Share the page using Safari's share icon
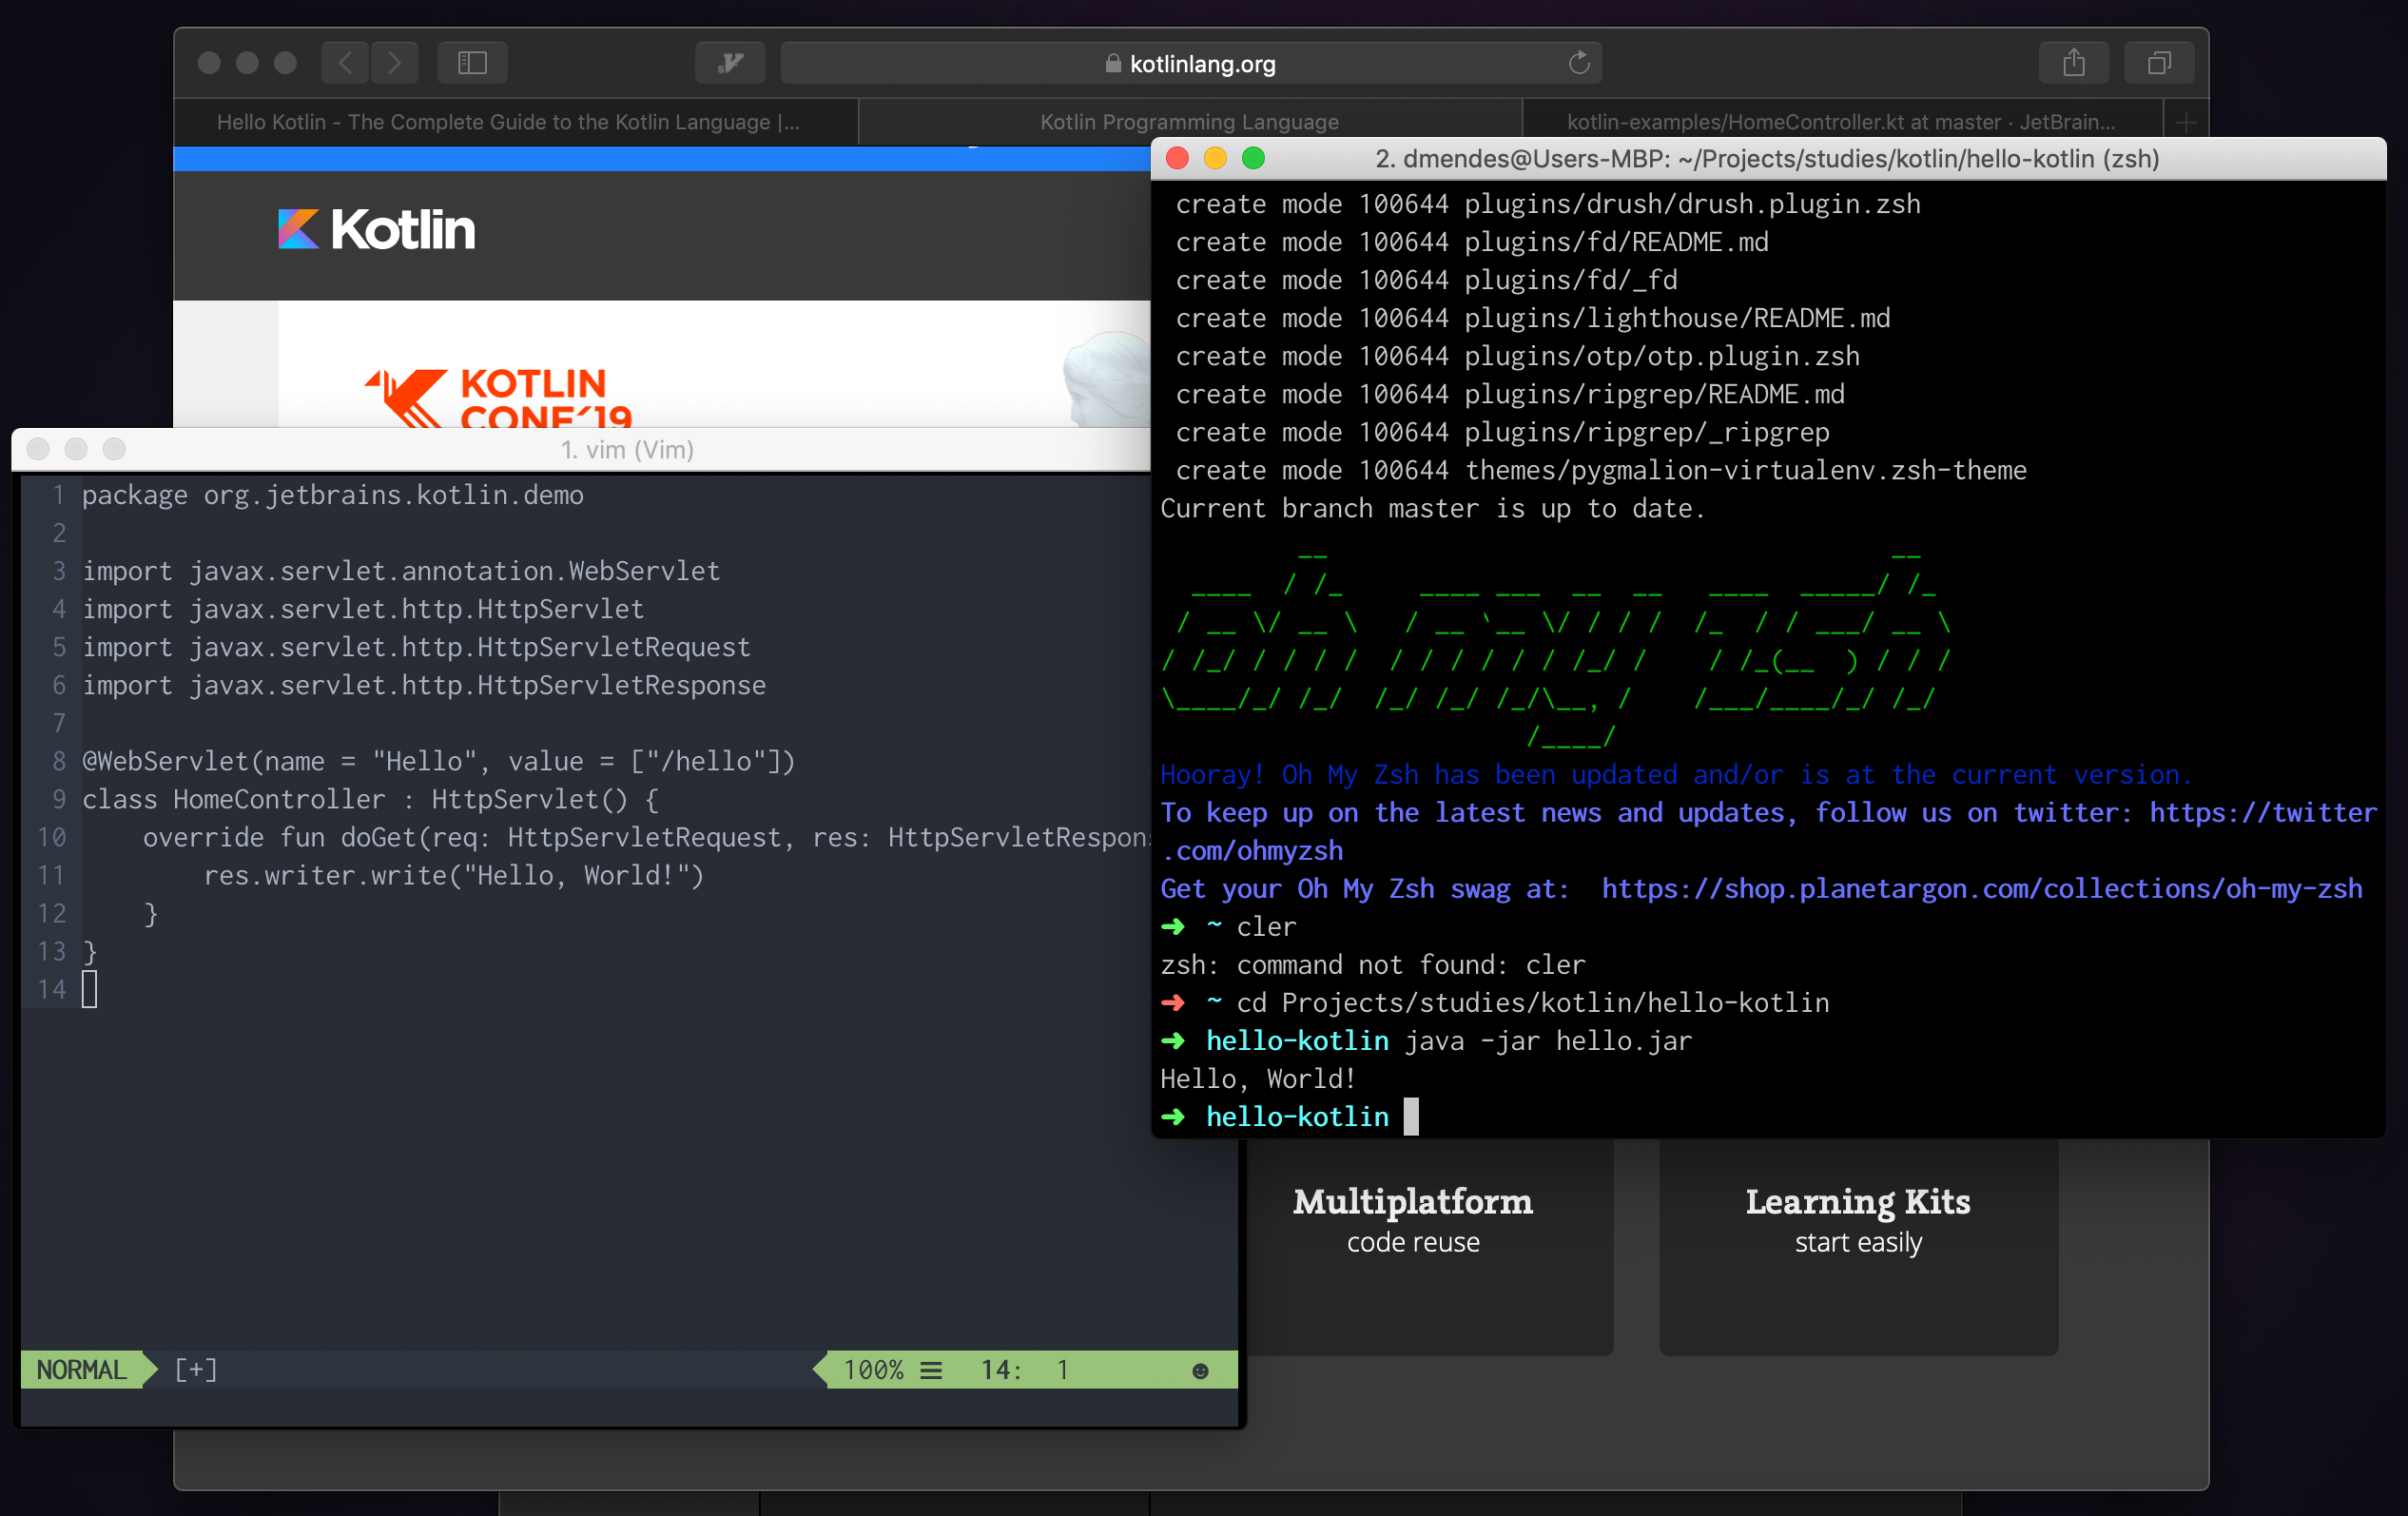The width and height of the screenshot is (2408, 1516). click(x=2074, y=62)
